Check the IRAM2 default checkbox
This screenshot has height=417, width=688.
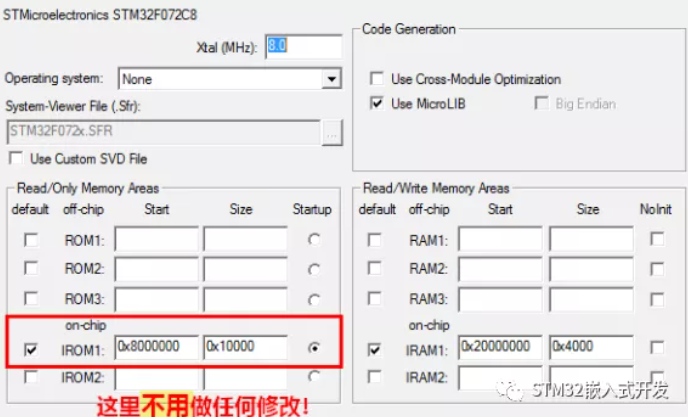374,377
